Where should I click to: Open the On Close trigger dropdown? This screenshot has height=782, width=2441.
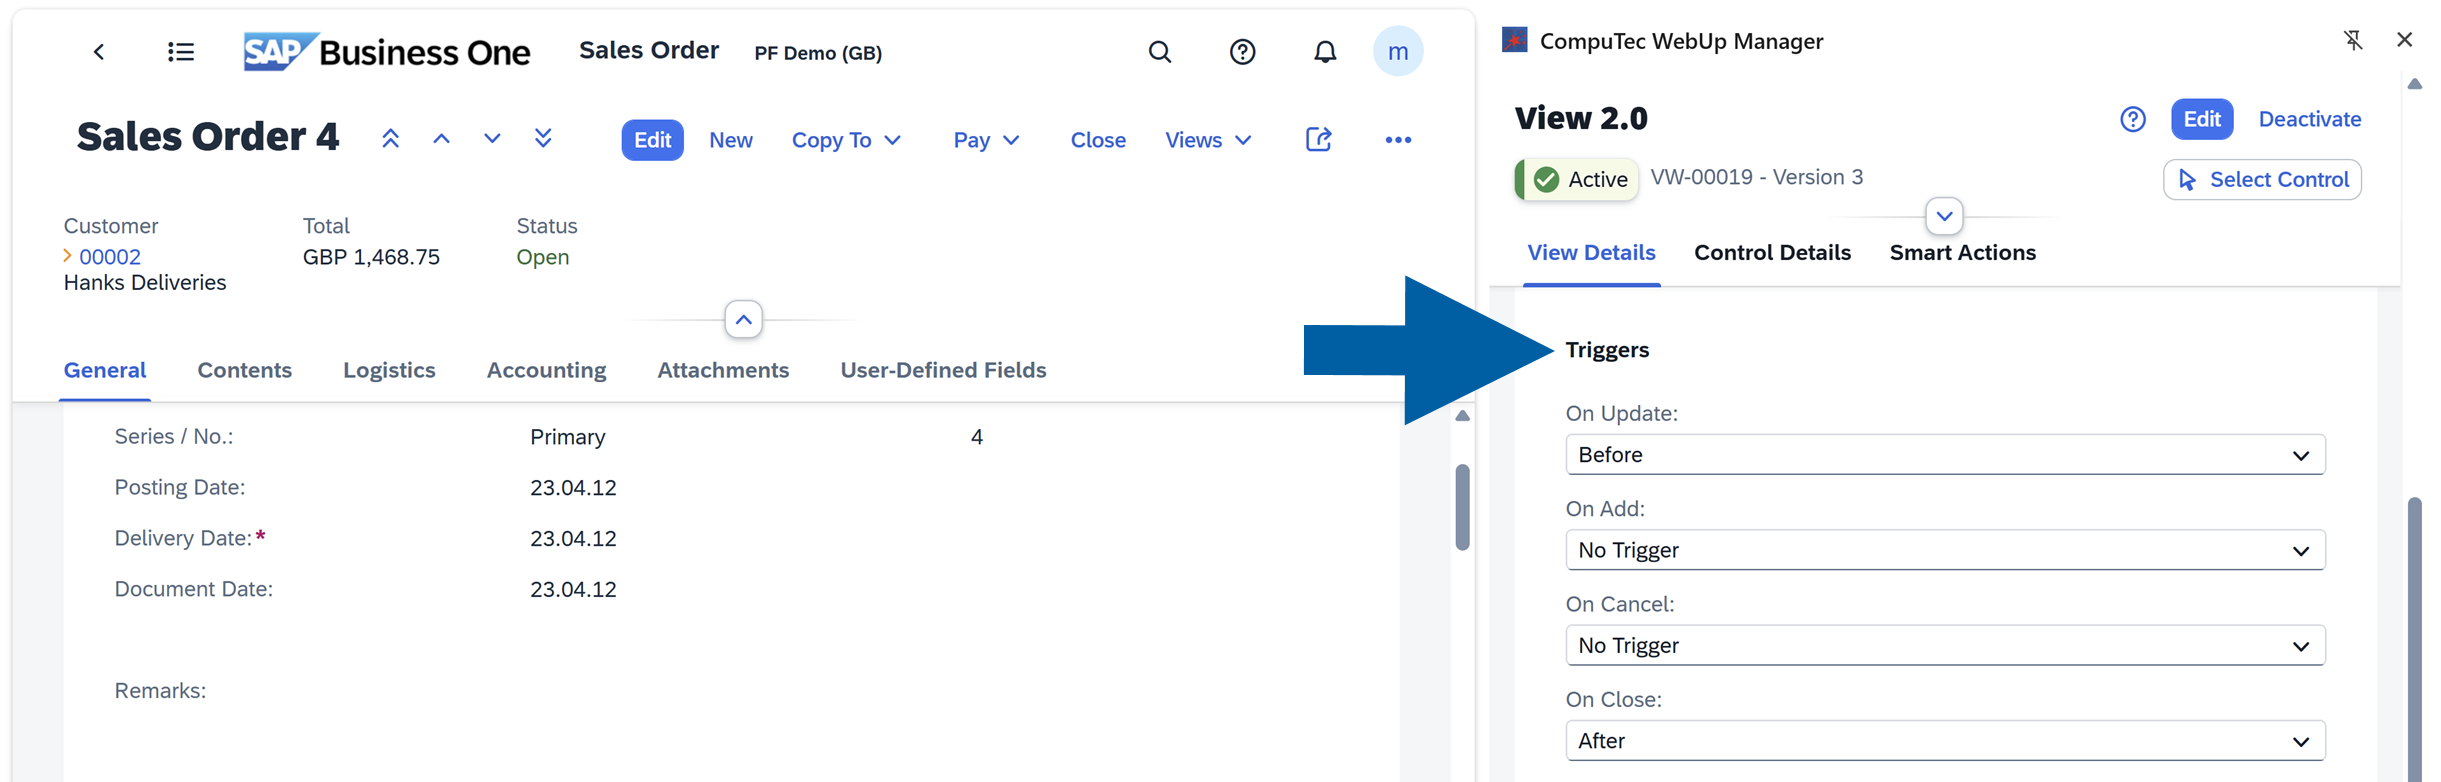click(x=1945, y=741)
